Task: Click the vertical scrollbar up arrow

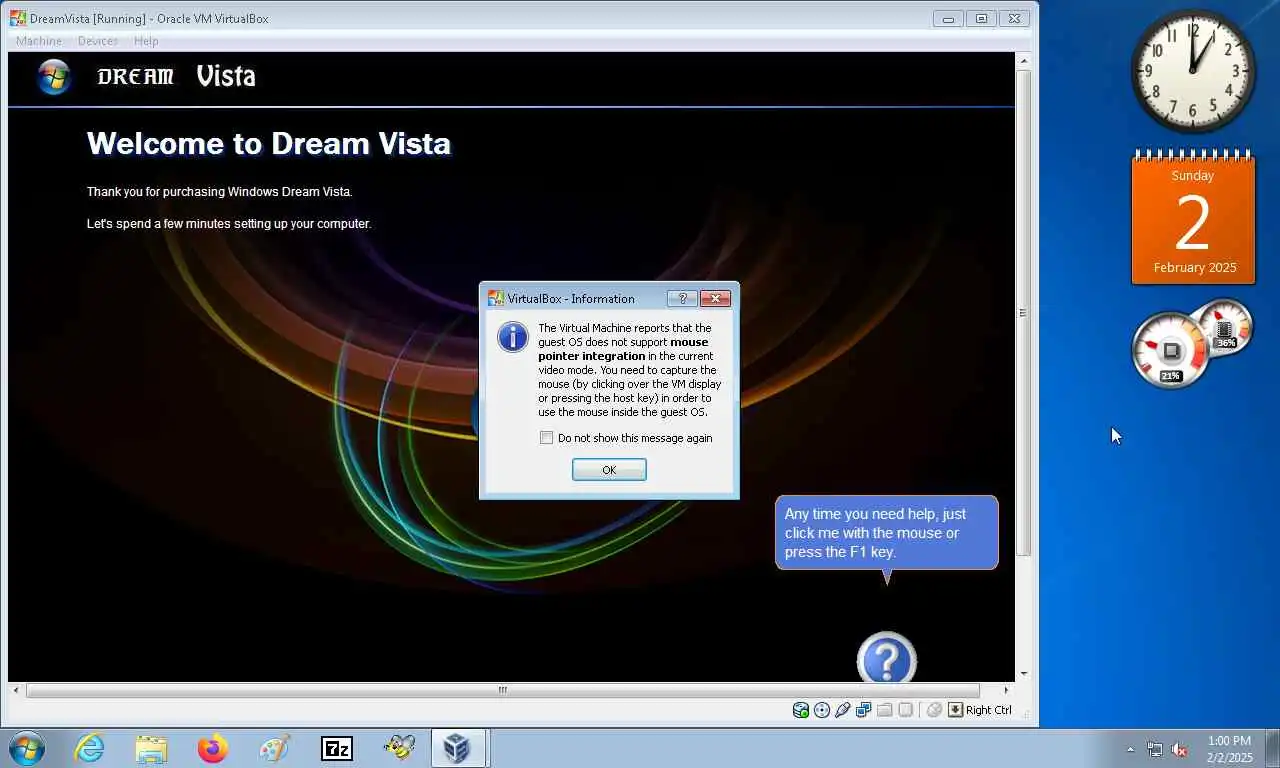Action: pos(1023,61)
